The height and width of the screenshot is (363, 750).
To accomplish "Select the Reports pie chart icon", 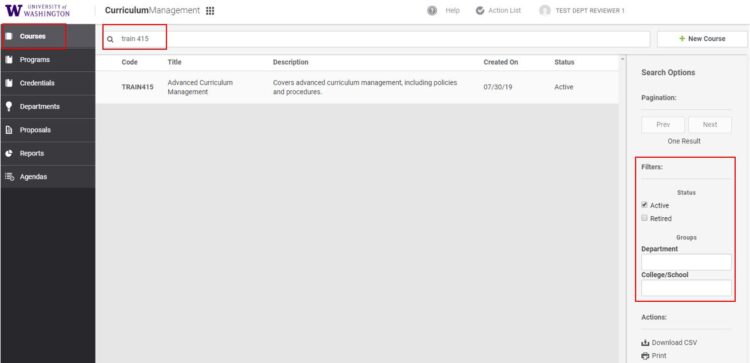I will coord(9,154).
